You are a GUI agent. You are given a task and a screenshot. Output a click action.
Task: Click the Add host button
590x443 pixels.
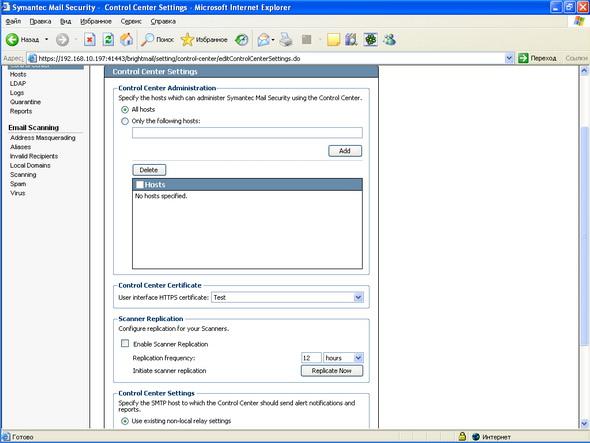click(x=345, y=151)
